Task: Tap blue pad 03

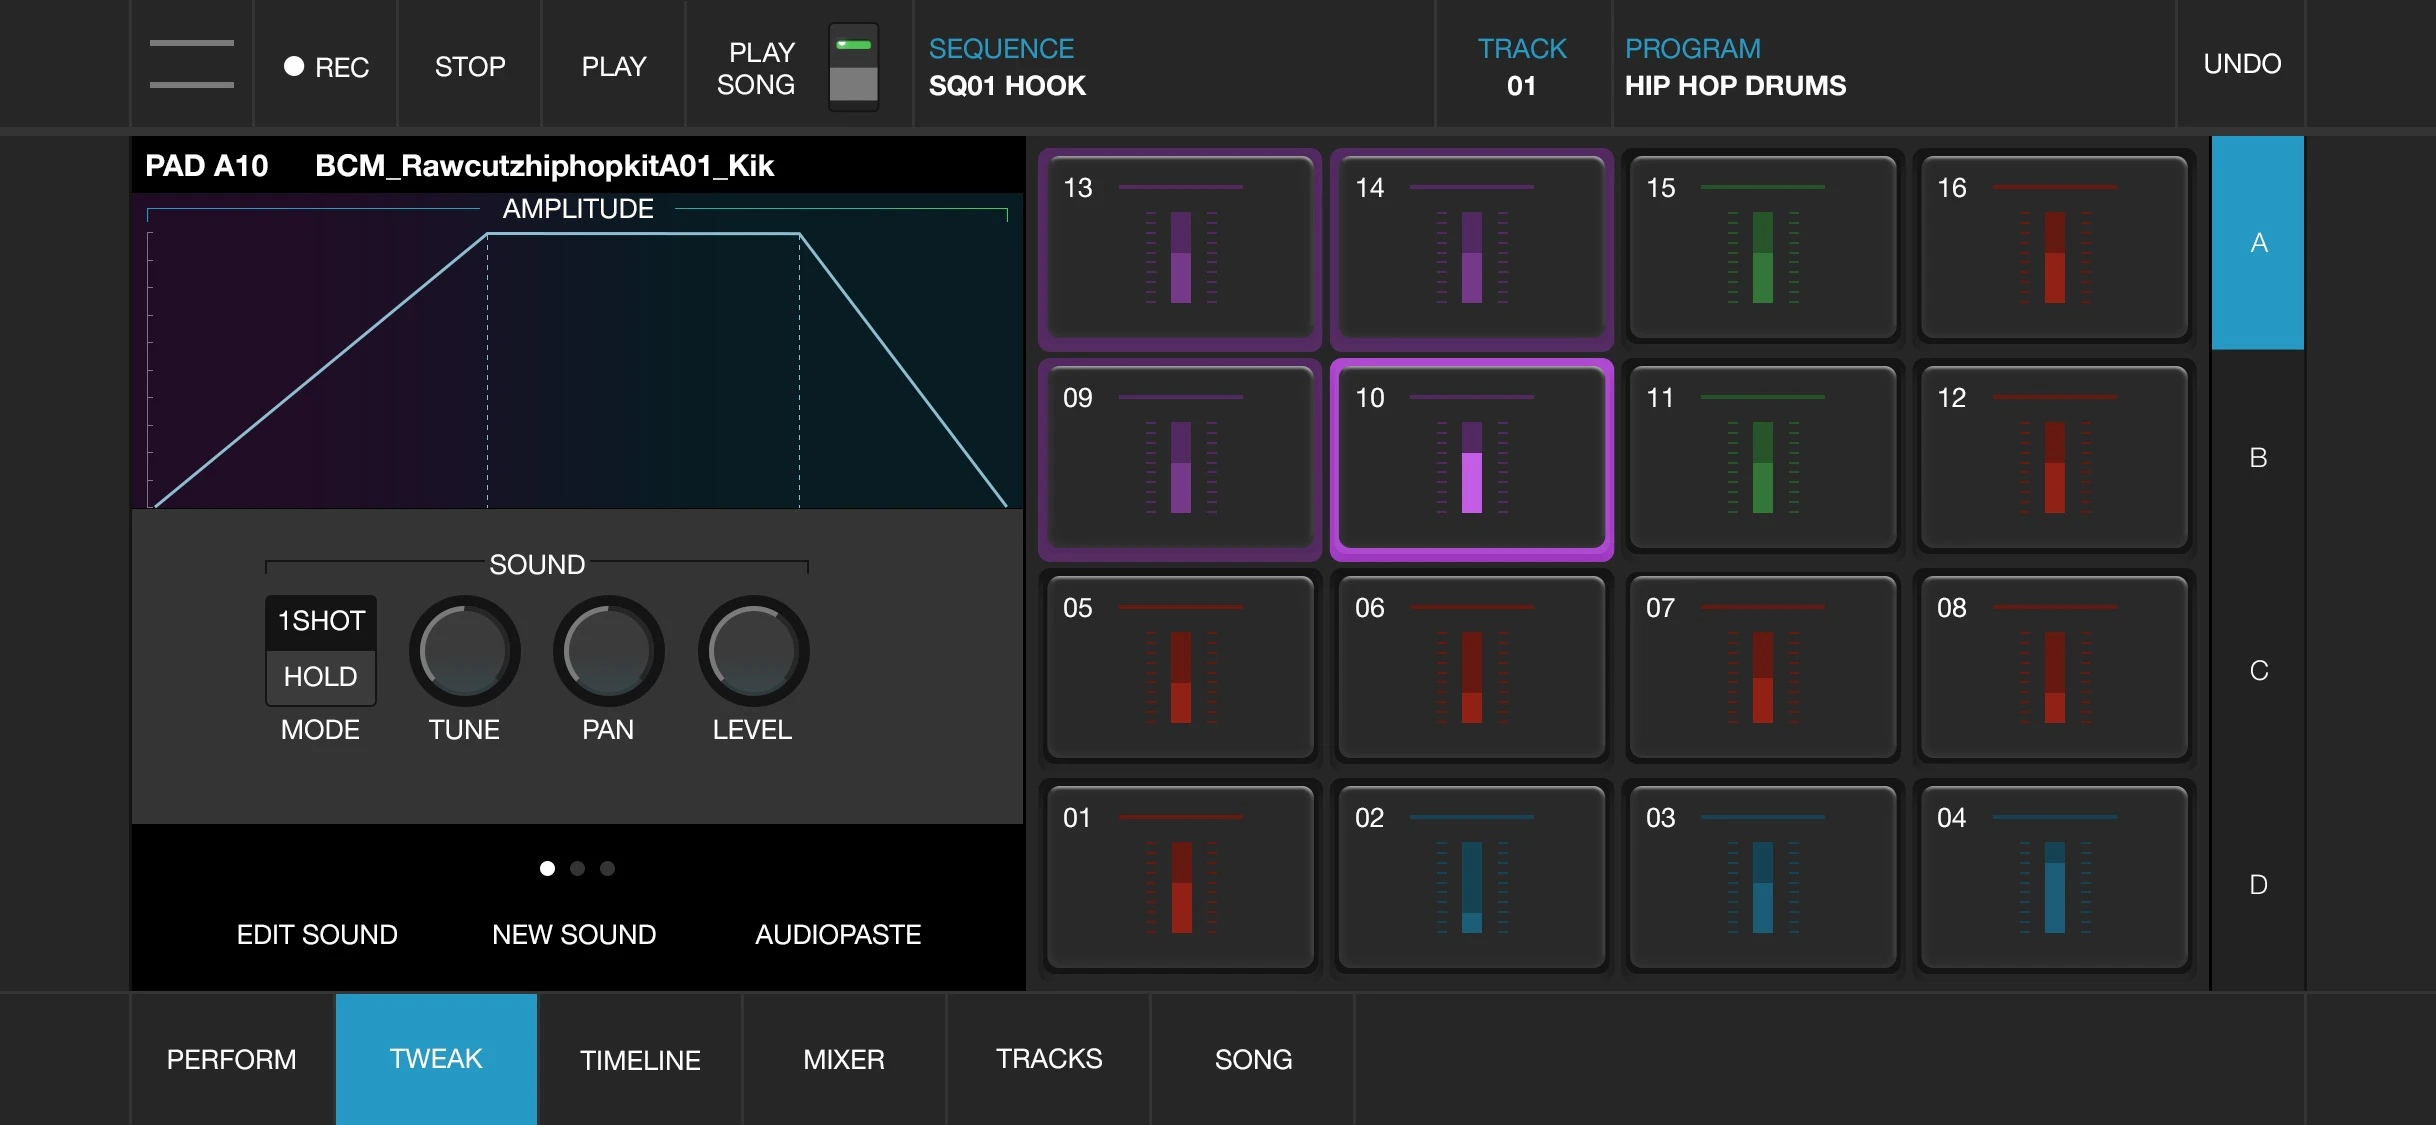Action: 1763,878
